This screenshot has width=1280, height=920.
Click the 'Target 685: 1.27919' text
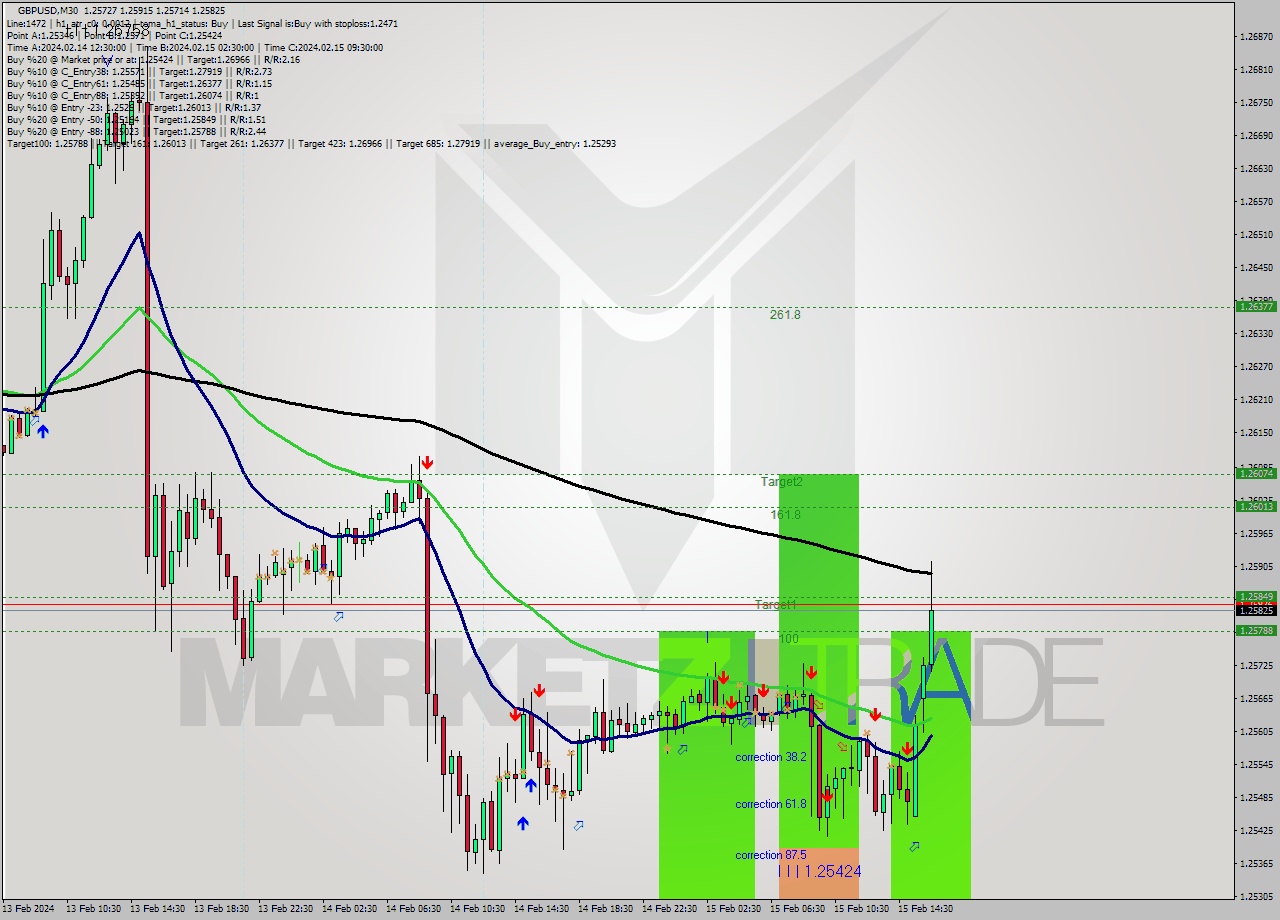coord(440,143)
